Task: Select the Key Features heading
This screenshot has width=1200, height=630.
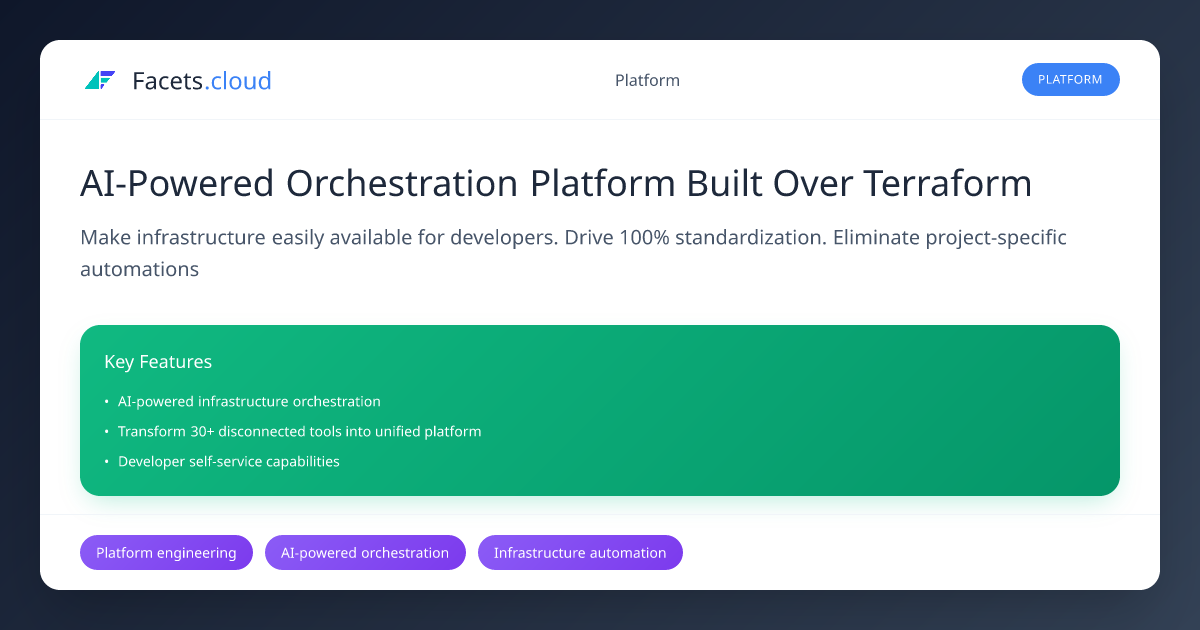Action: pos(158,362)
